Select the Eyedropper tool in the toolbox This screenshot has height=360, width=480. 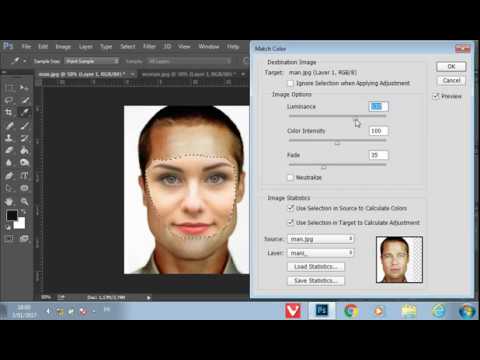click(x=24, y=112)
